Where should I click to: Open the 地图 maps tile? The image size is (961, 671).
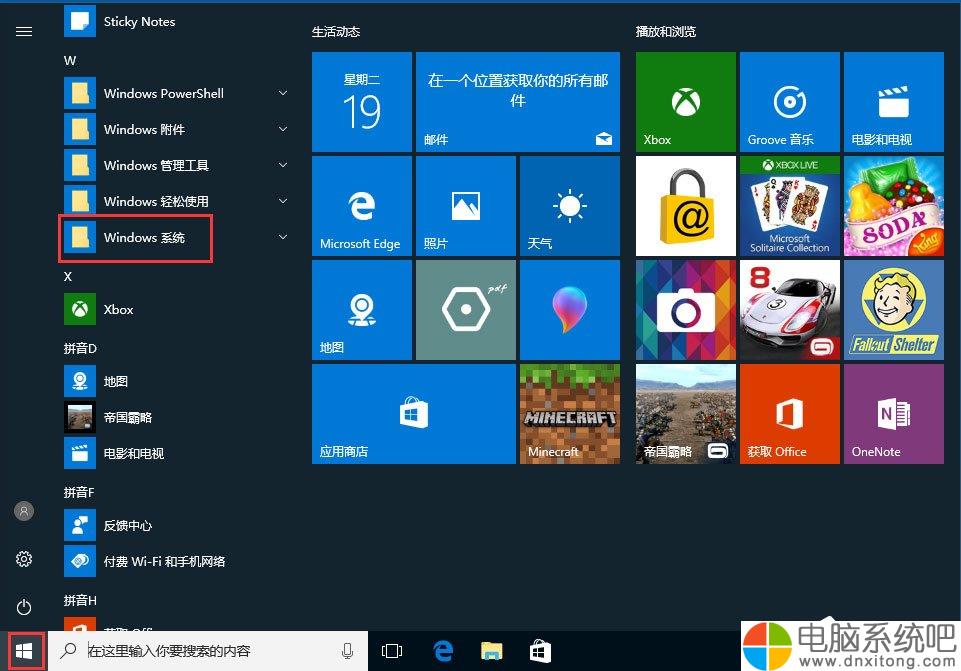coord(362,310)
